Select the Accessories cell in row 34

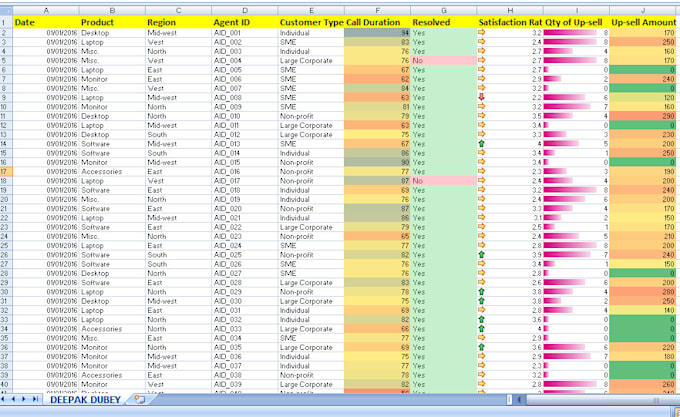coord(112,329)
